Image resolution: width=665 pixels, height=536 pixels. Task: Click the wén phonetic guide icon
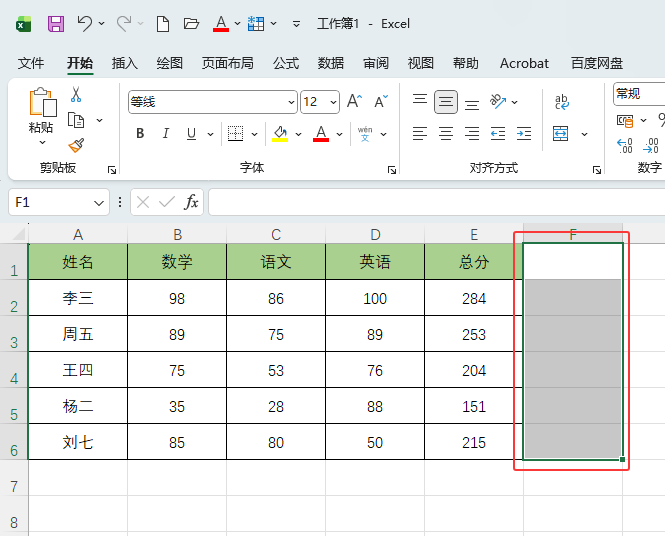pyautogui.click(x=365, y=134)
